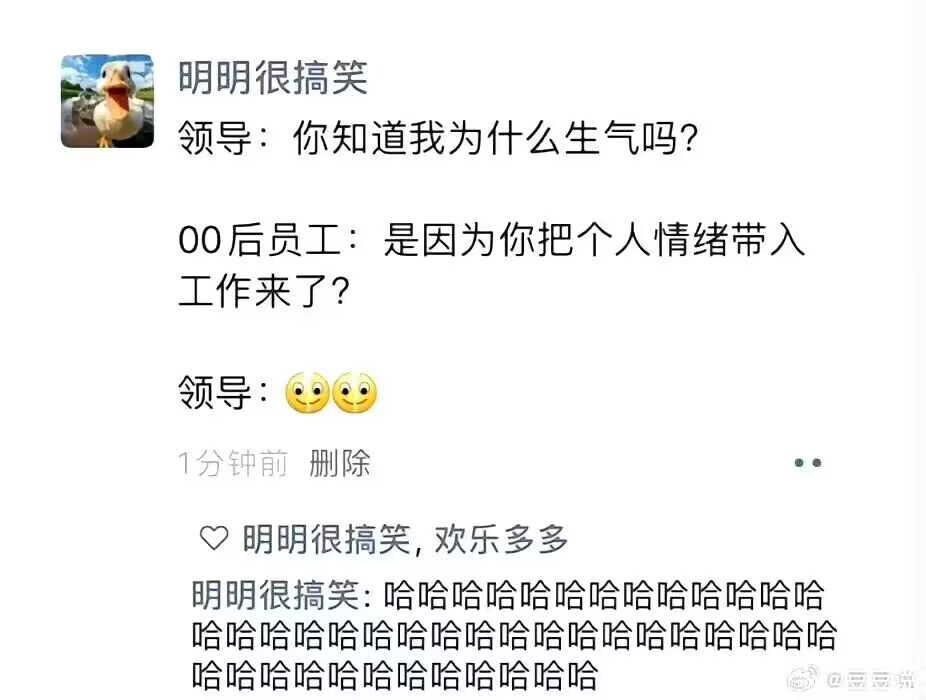Click the second row of 哈哈 comment
The width and height of the screenshot is (926, 700).
[x=514, y=636]
